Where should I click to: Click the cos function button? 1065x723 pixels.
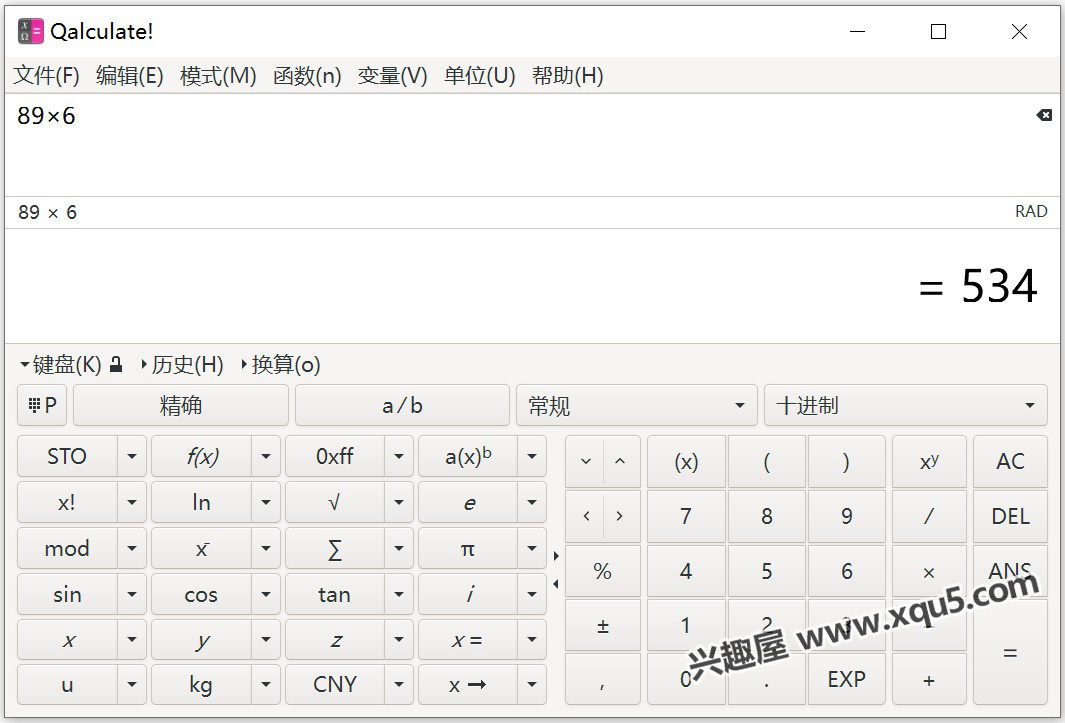pos(201,595)
